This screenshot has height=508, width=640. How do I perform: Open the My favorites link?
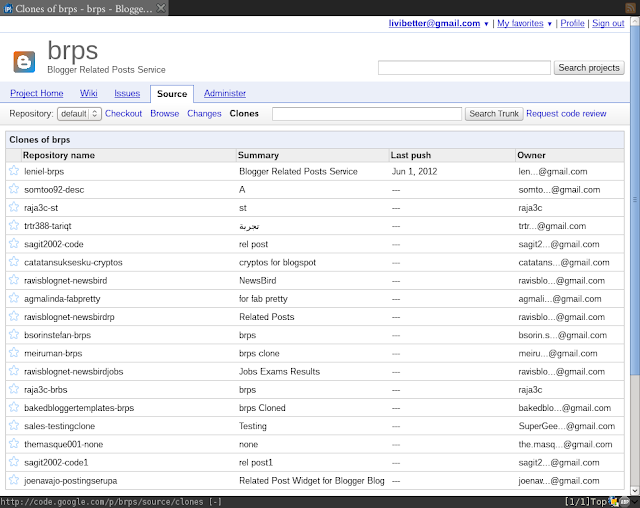pyautogui.click(x=520, y=23)
